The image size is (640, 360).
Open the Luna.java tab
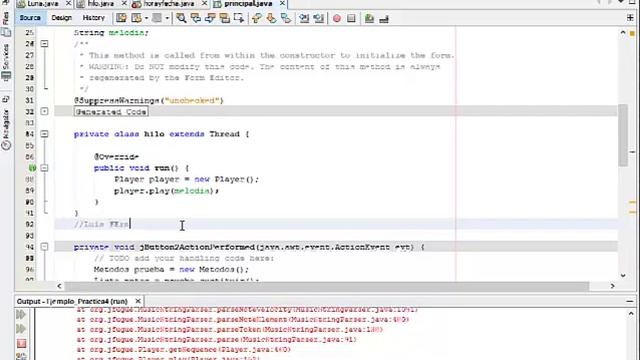[42, 4]
